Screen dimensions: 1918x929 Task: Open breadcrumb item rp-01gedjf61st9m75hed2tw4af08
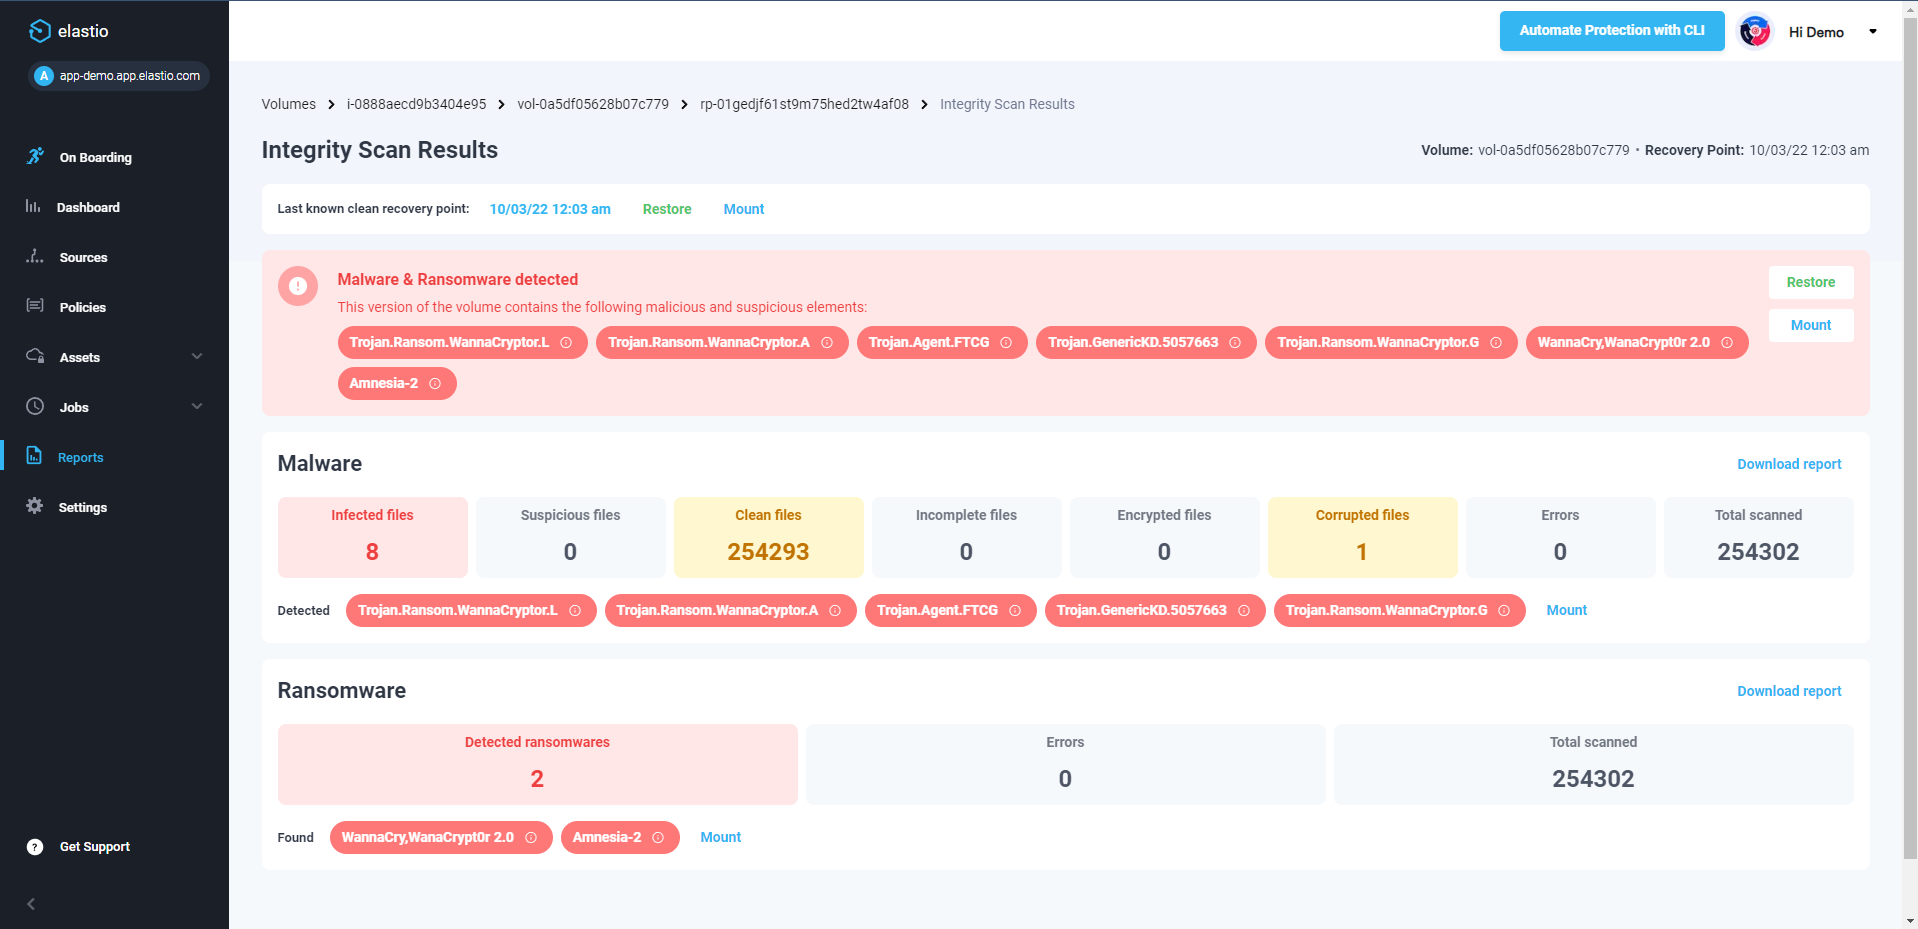point(804,104)
